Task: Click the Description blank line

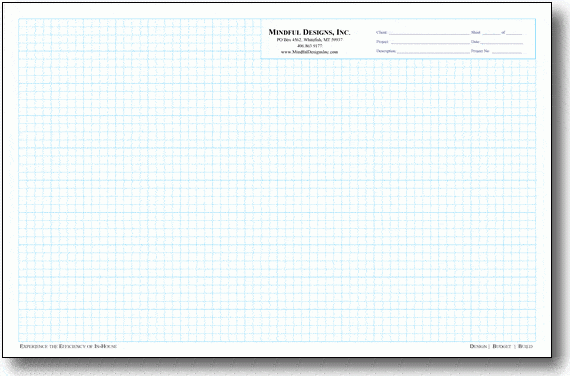Action: (x=433, y=53)
